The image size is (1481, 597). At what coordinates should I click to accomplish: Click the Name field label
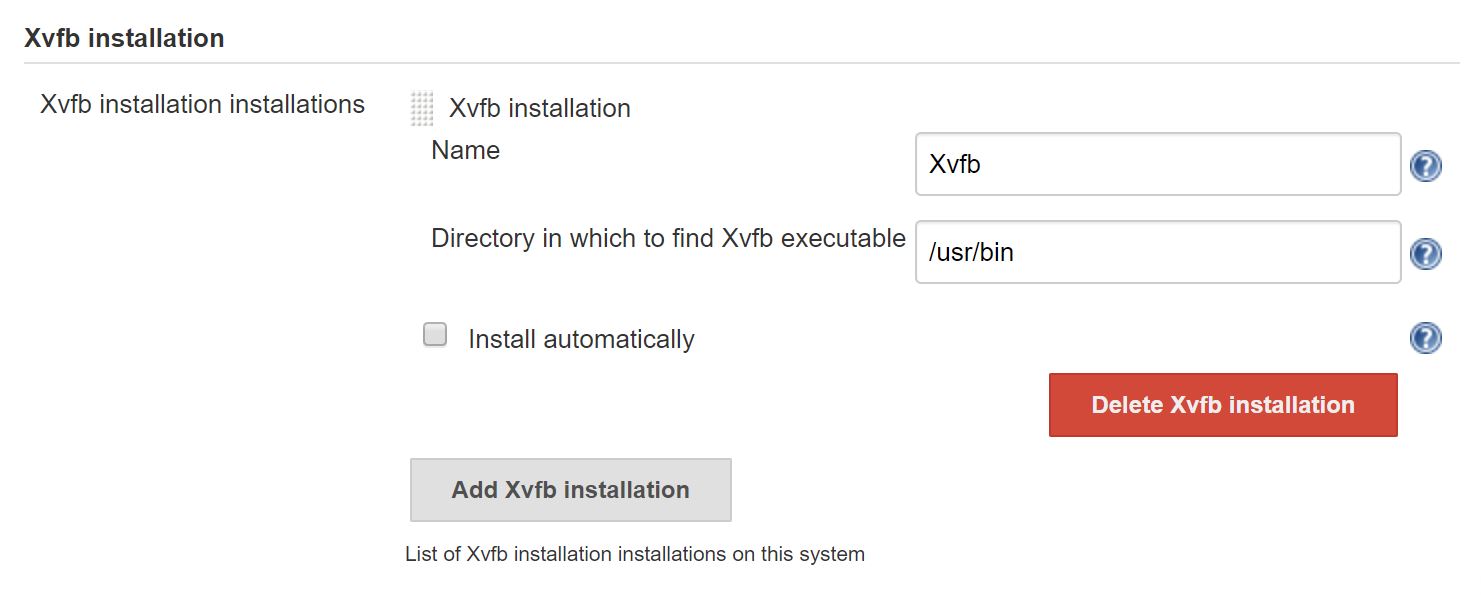pos(466,150)
